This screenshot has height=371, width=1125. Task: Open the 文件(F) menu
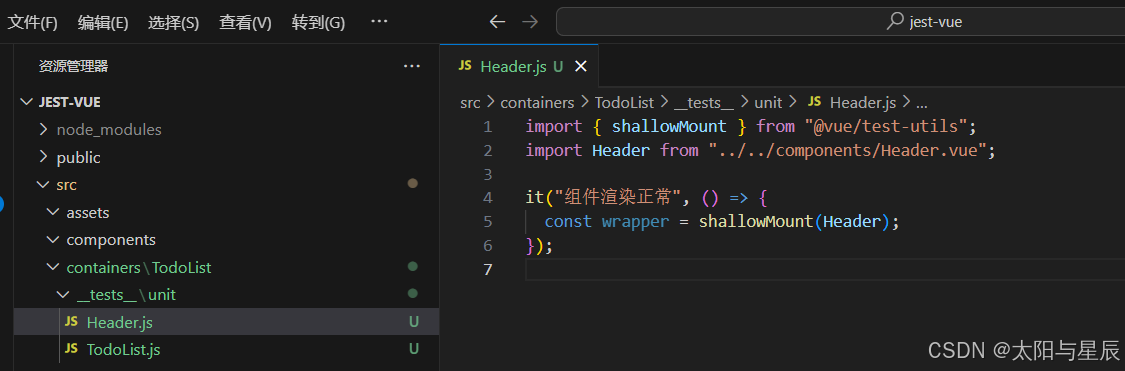click(x=32, y=22)
